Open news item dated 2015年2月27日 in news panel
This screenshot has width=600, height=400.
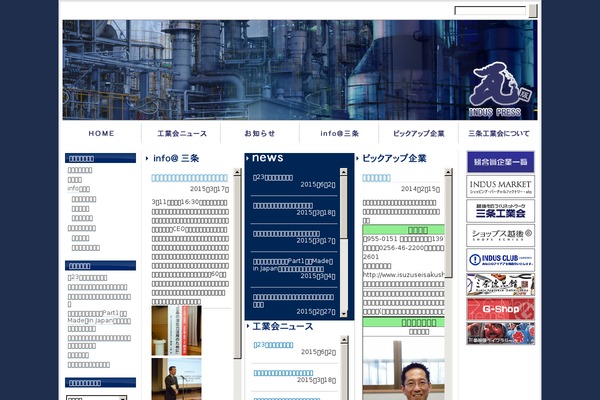tap(293, 300)
